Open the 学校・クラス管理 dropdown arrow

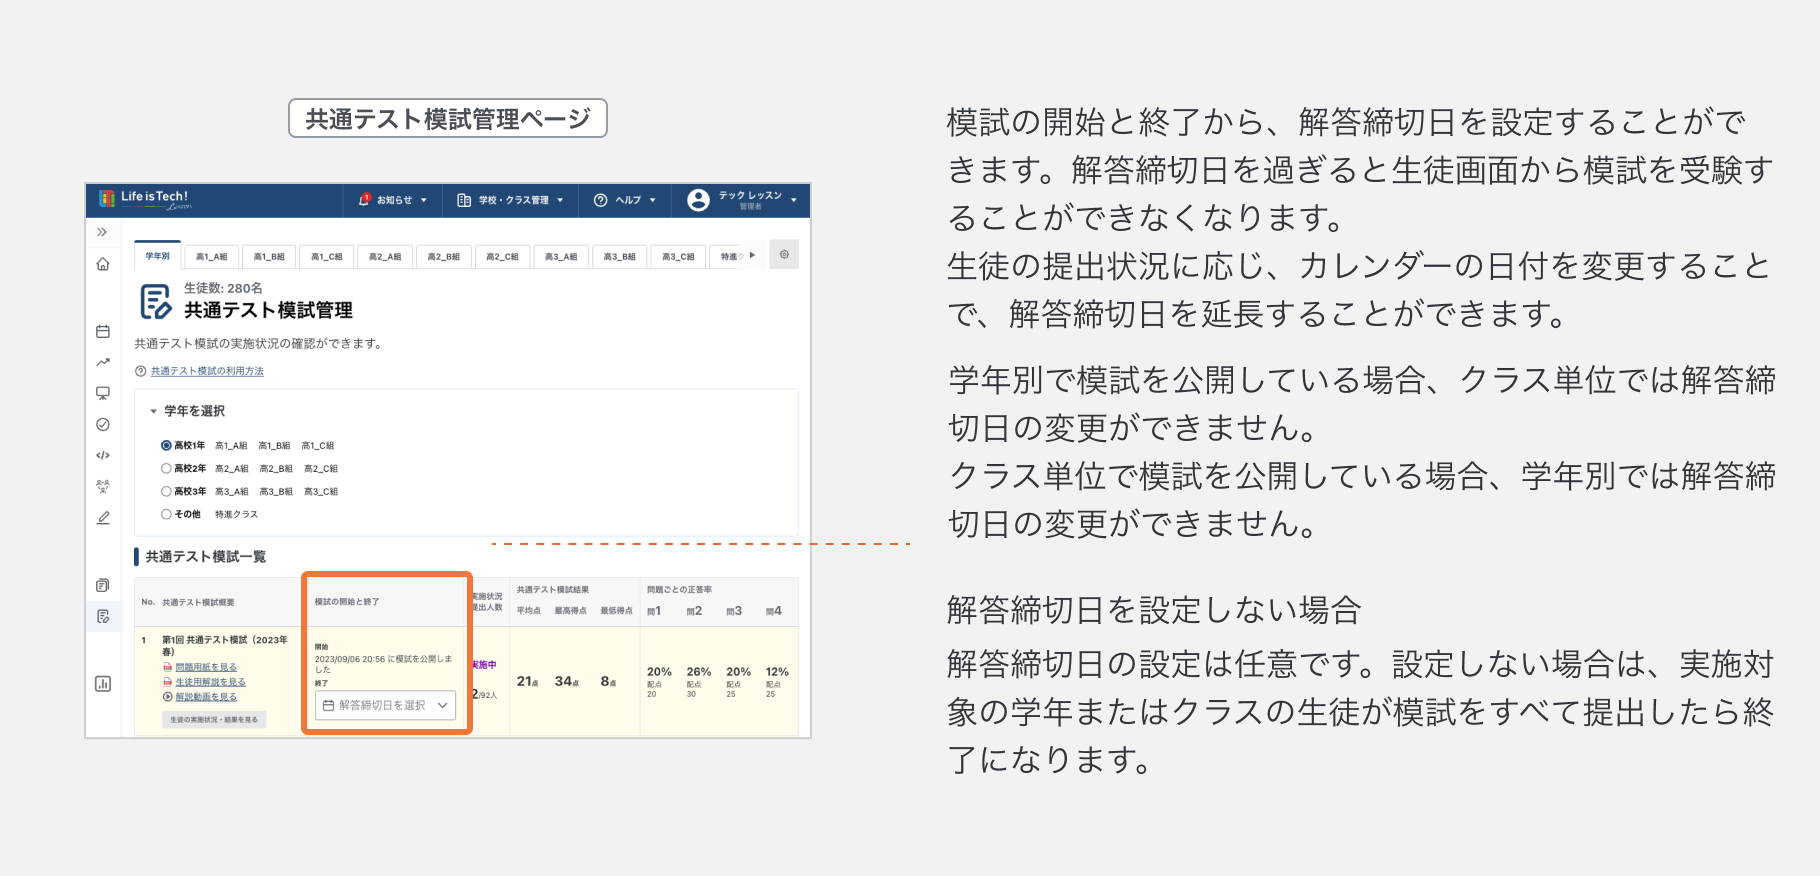point(560,200)
